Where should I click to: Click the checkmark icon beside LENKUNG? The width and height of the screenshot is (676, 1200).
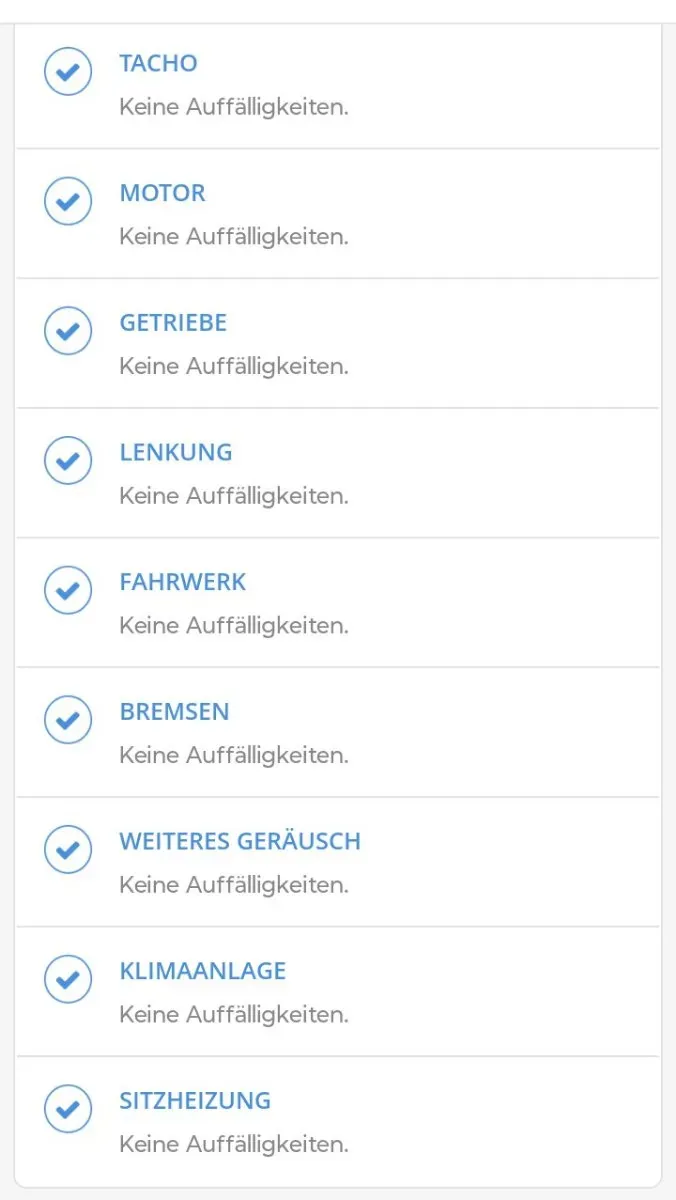point(68,461)
